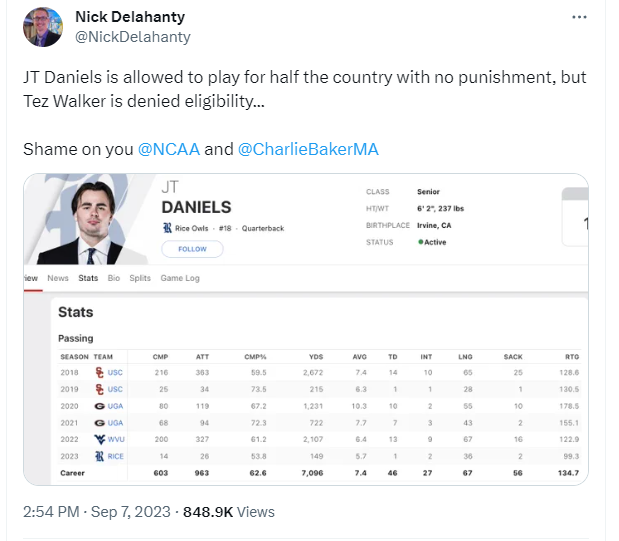
Task: Open the Game Log tab
Action: pos(180,278)
